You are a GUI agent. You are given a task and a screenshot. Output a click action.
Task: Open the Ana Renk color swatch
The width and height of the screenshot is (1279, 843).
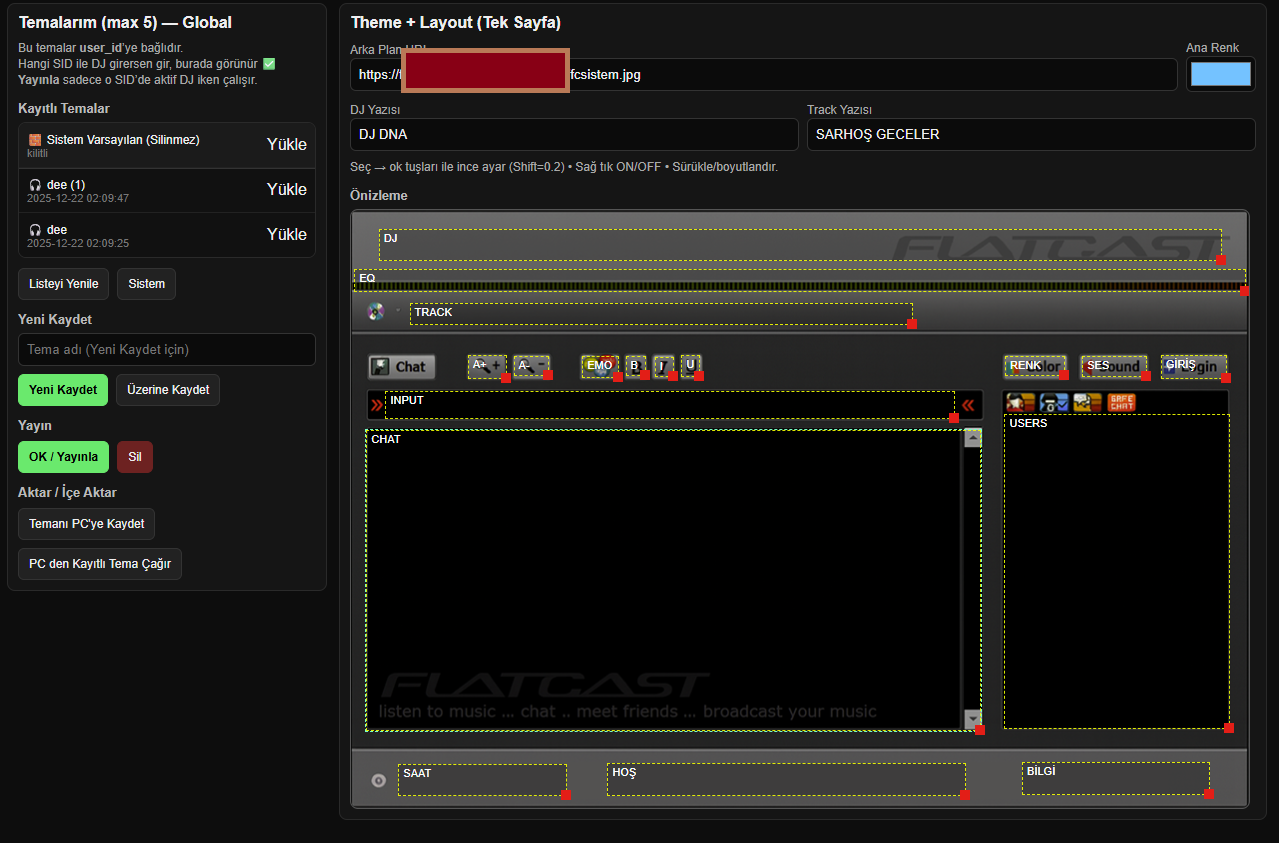1220,75
